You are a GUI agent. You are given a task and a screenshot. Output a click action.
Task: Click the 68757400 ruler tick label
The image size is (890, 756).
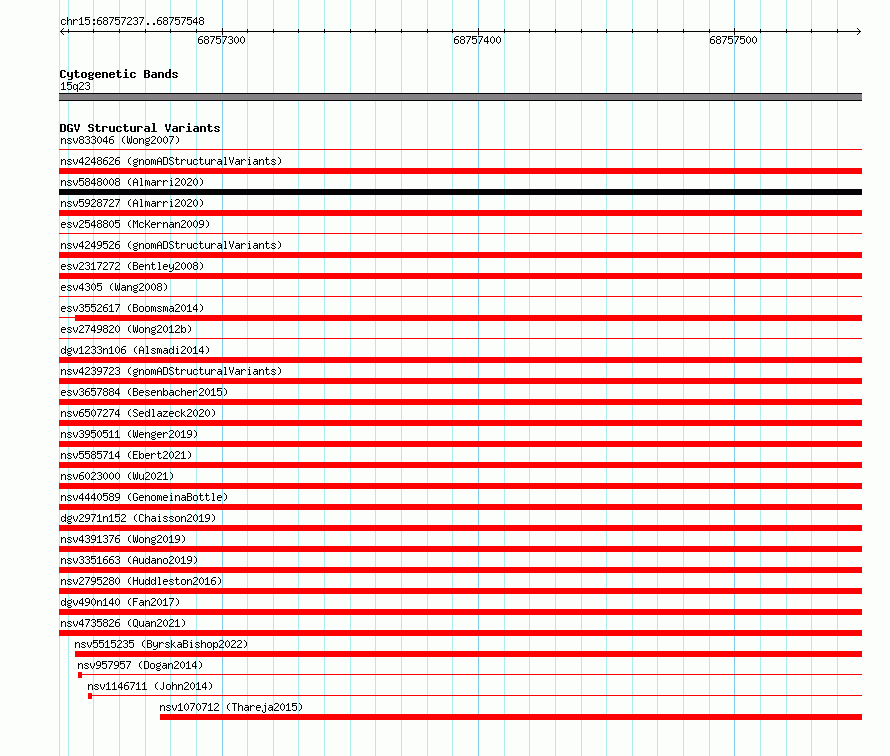[x=477, y=40]
